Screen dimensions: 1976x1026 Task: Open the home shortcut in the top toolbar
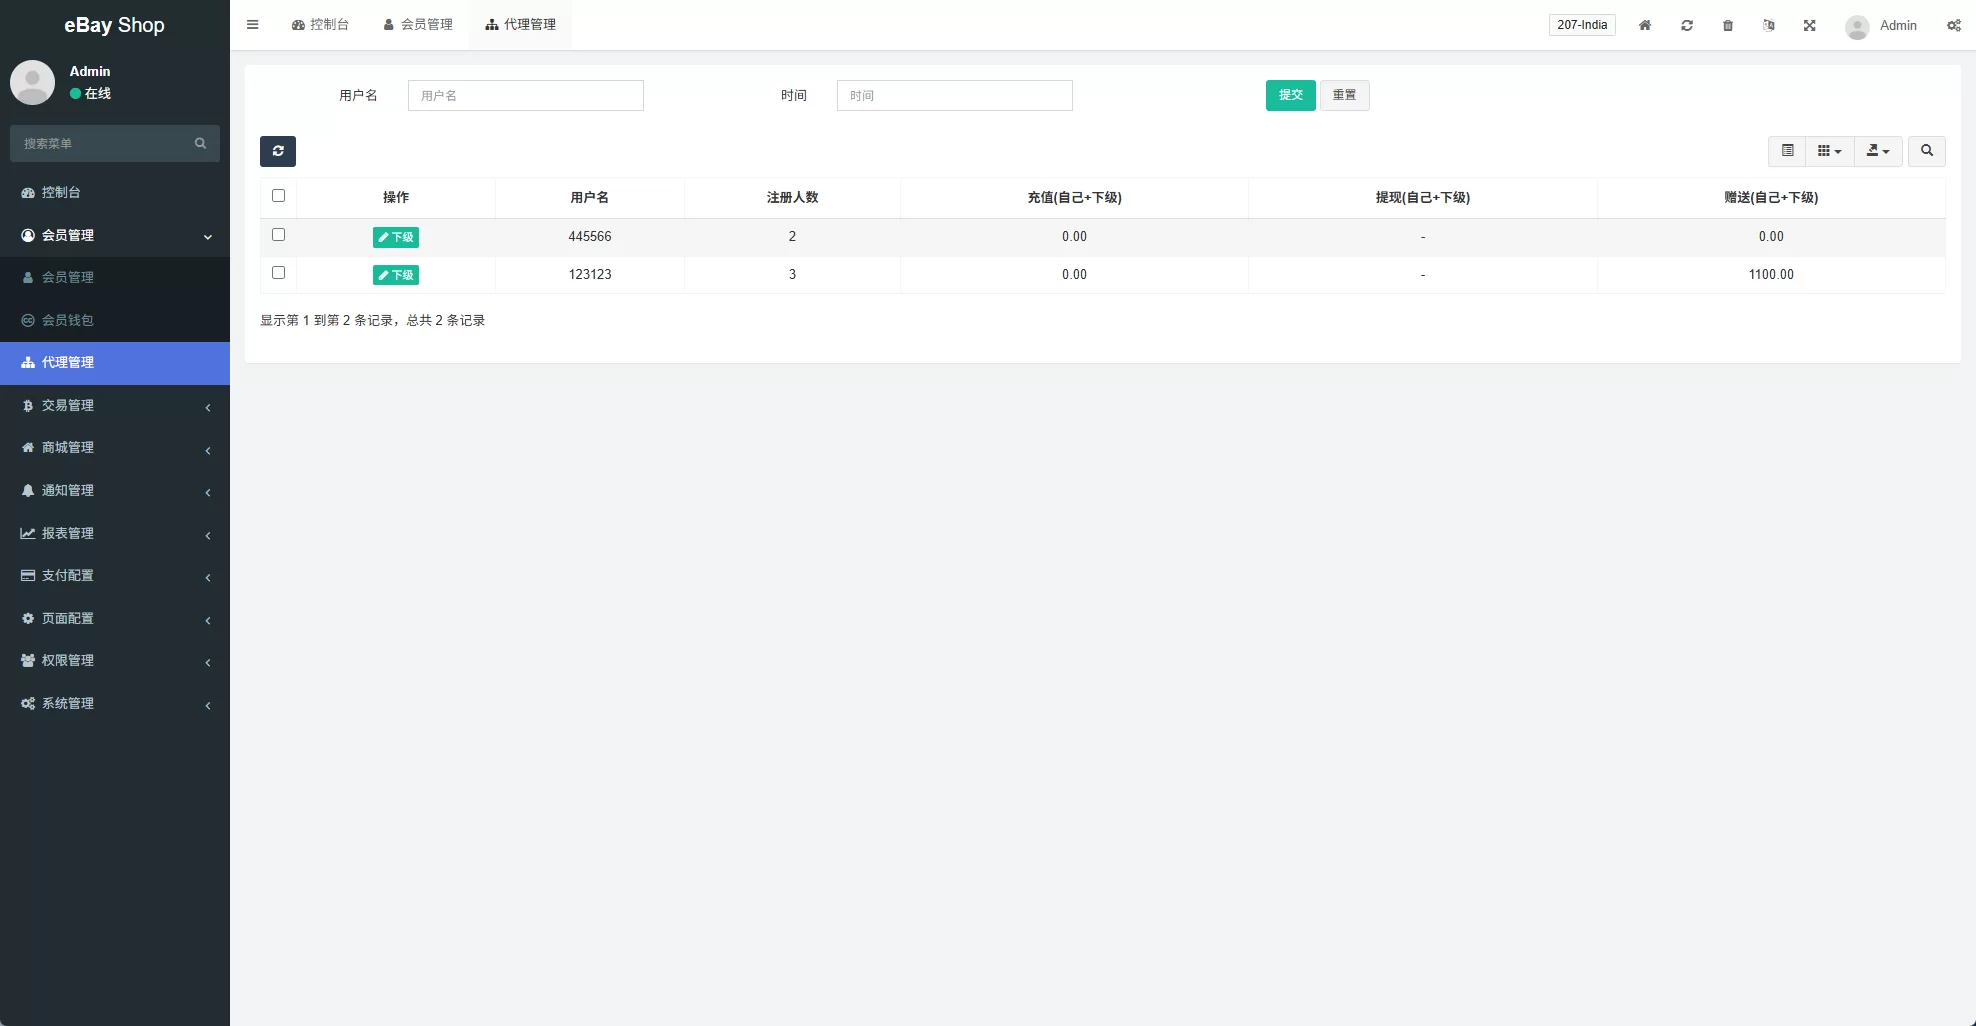pyautogui.click(x=1645, y=25)
